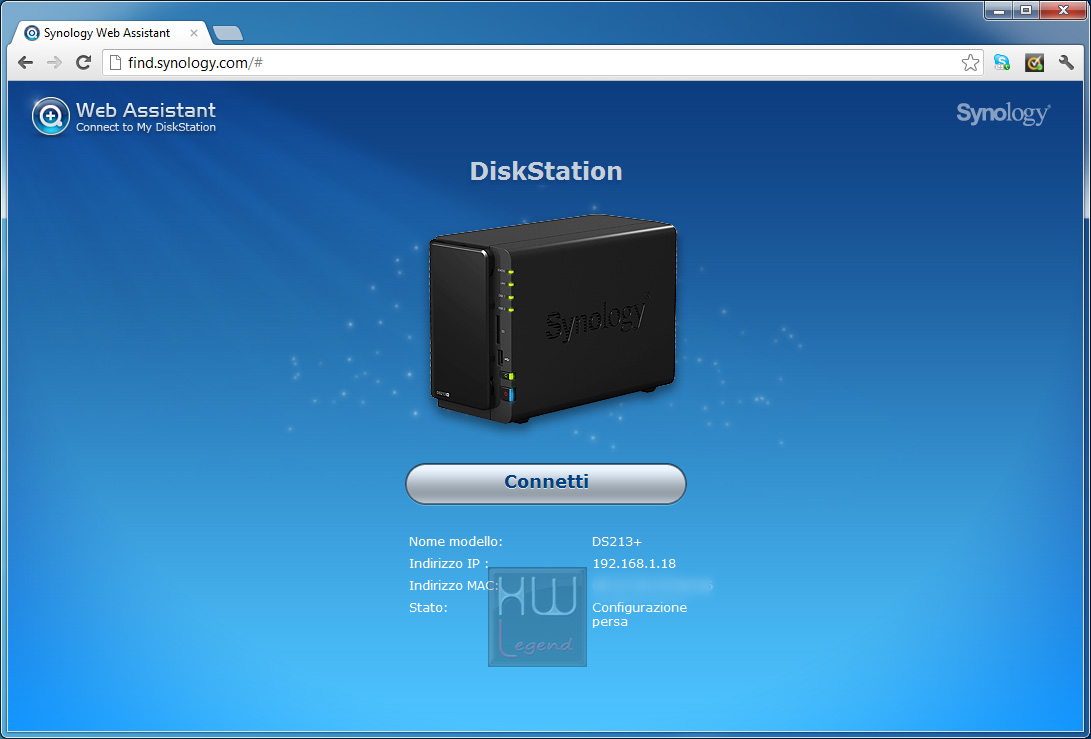Click the Connetti button
Image resolution: width=1091 pixels, height=739 pixels.
tap(546, 484)
